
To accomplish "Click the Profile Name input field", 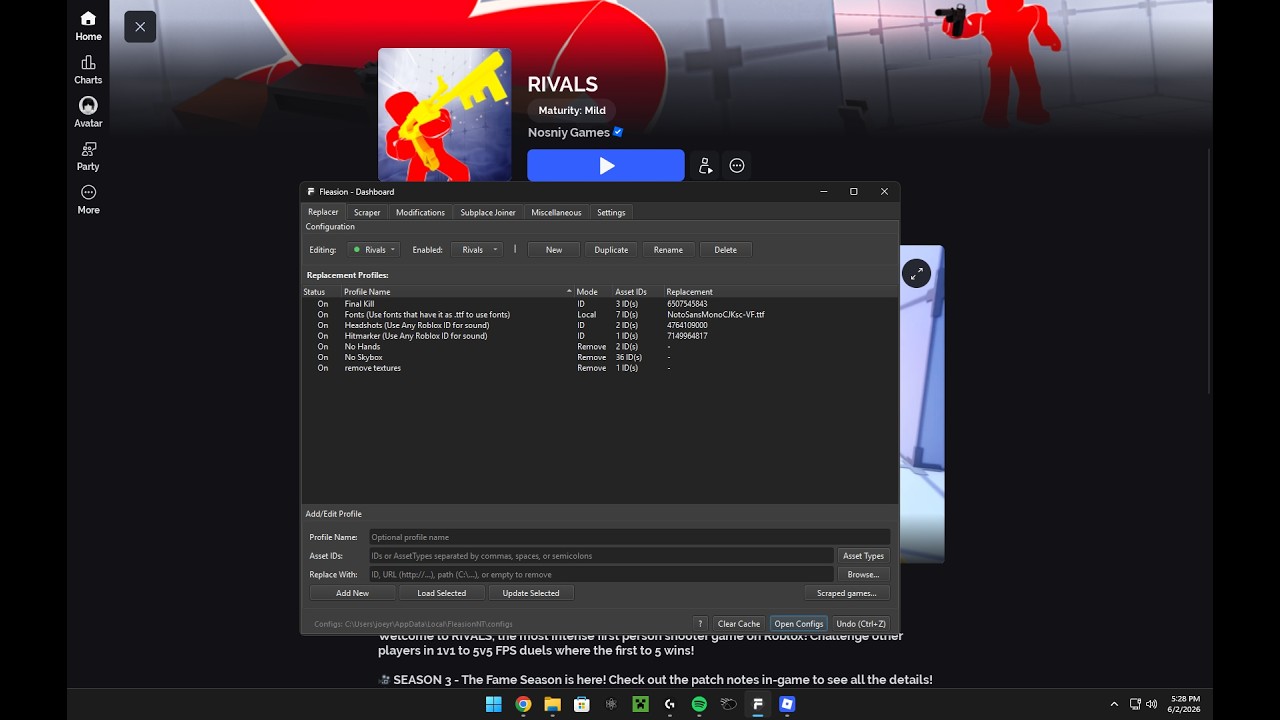I will click(x=629, y=537).
